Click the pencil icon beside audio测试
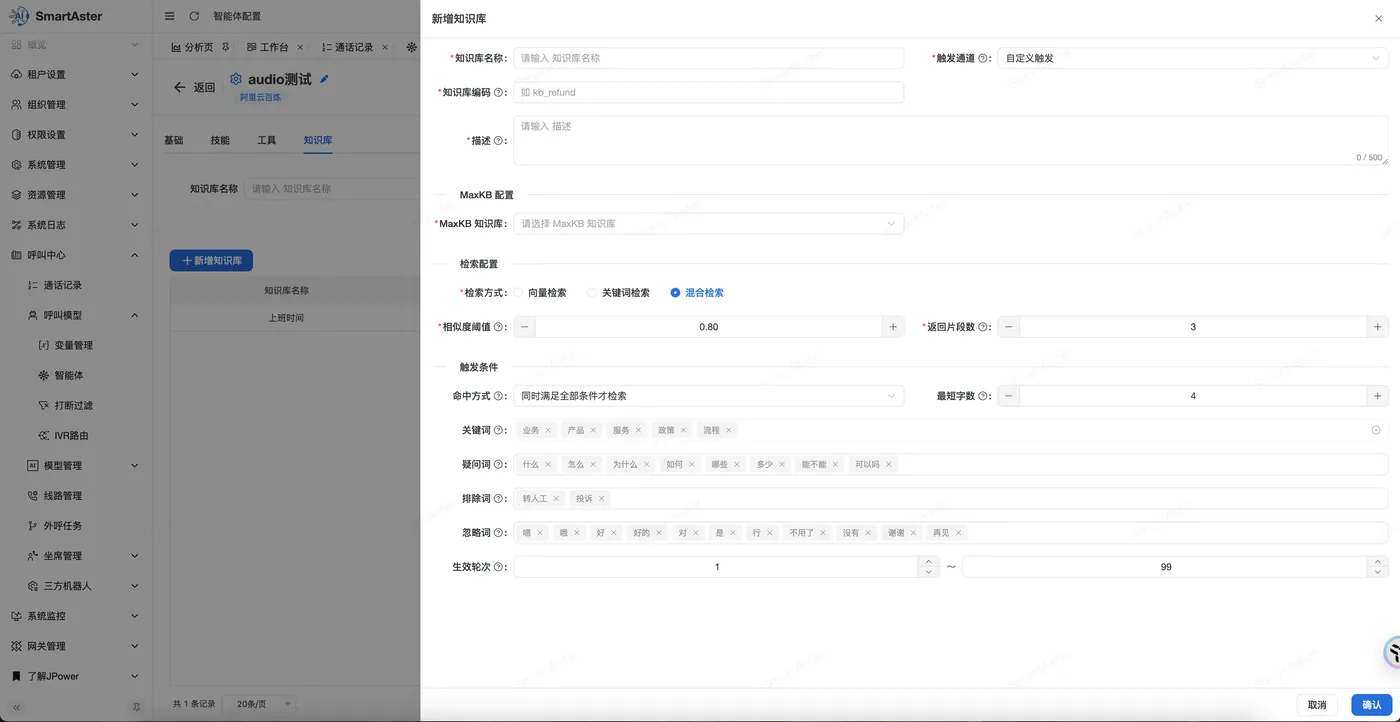1400x722 pixels. [x=324, y=79]
